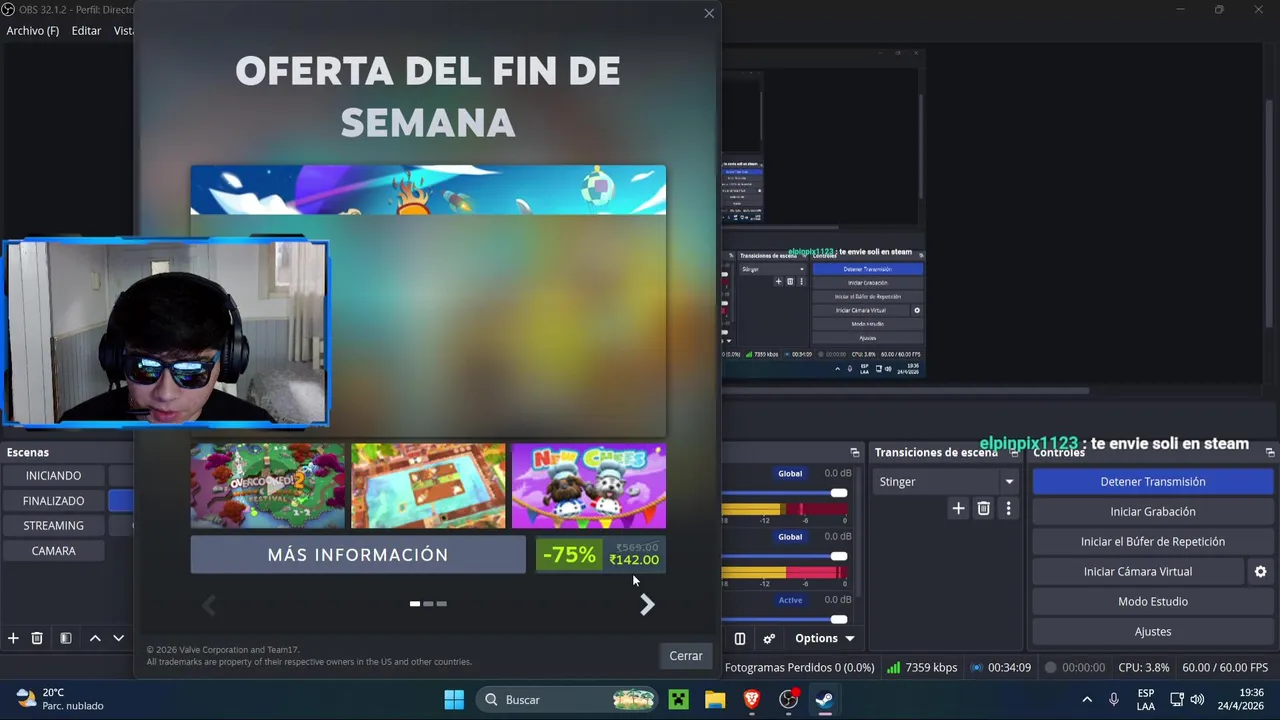Go to next Steam offer arrow
Image resolution: width=1280 pixels, height=720 pixels.
pos(647,604)
